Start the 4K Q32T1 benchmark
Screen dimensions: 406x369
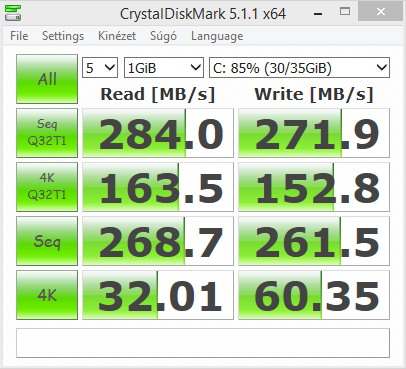tap(47, 187)
